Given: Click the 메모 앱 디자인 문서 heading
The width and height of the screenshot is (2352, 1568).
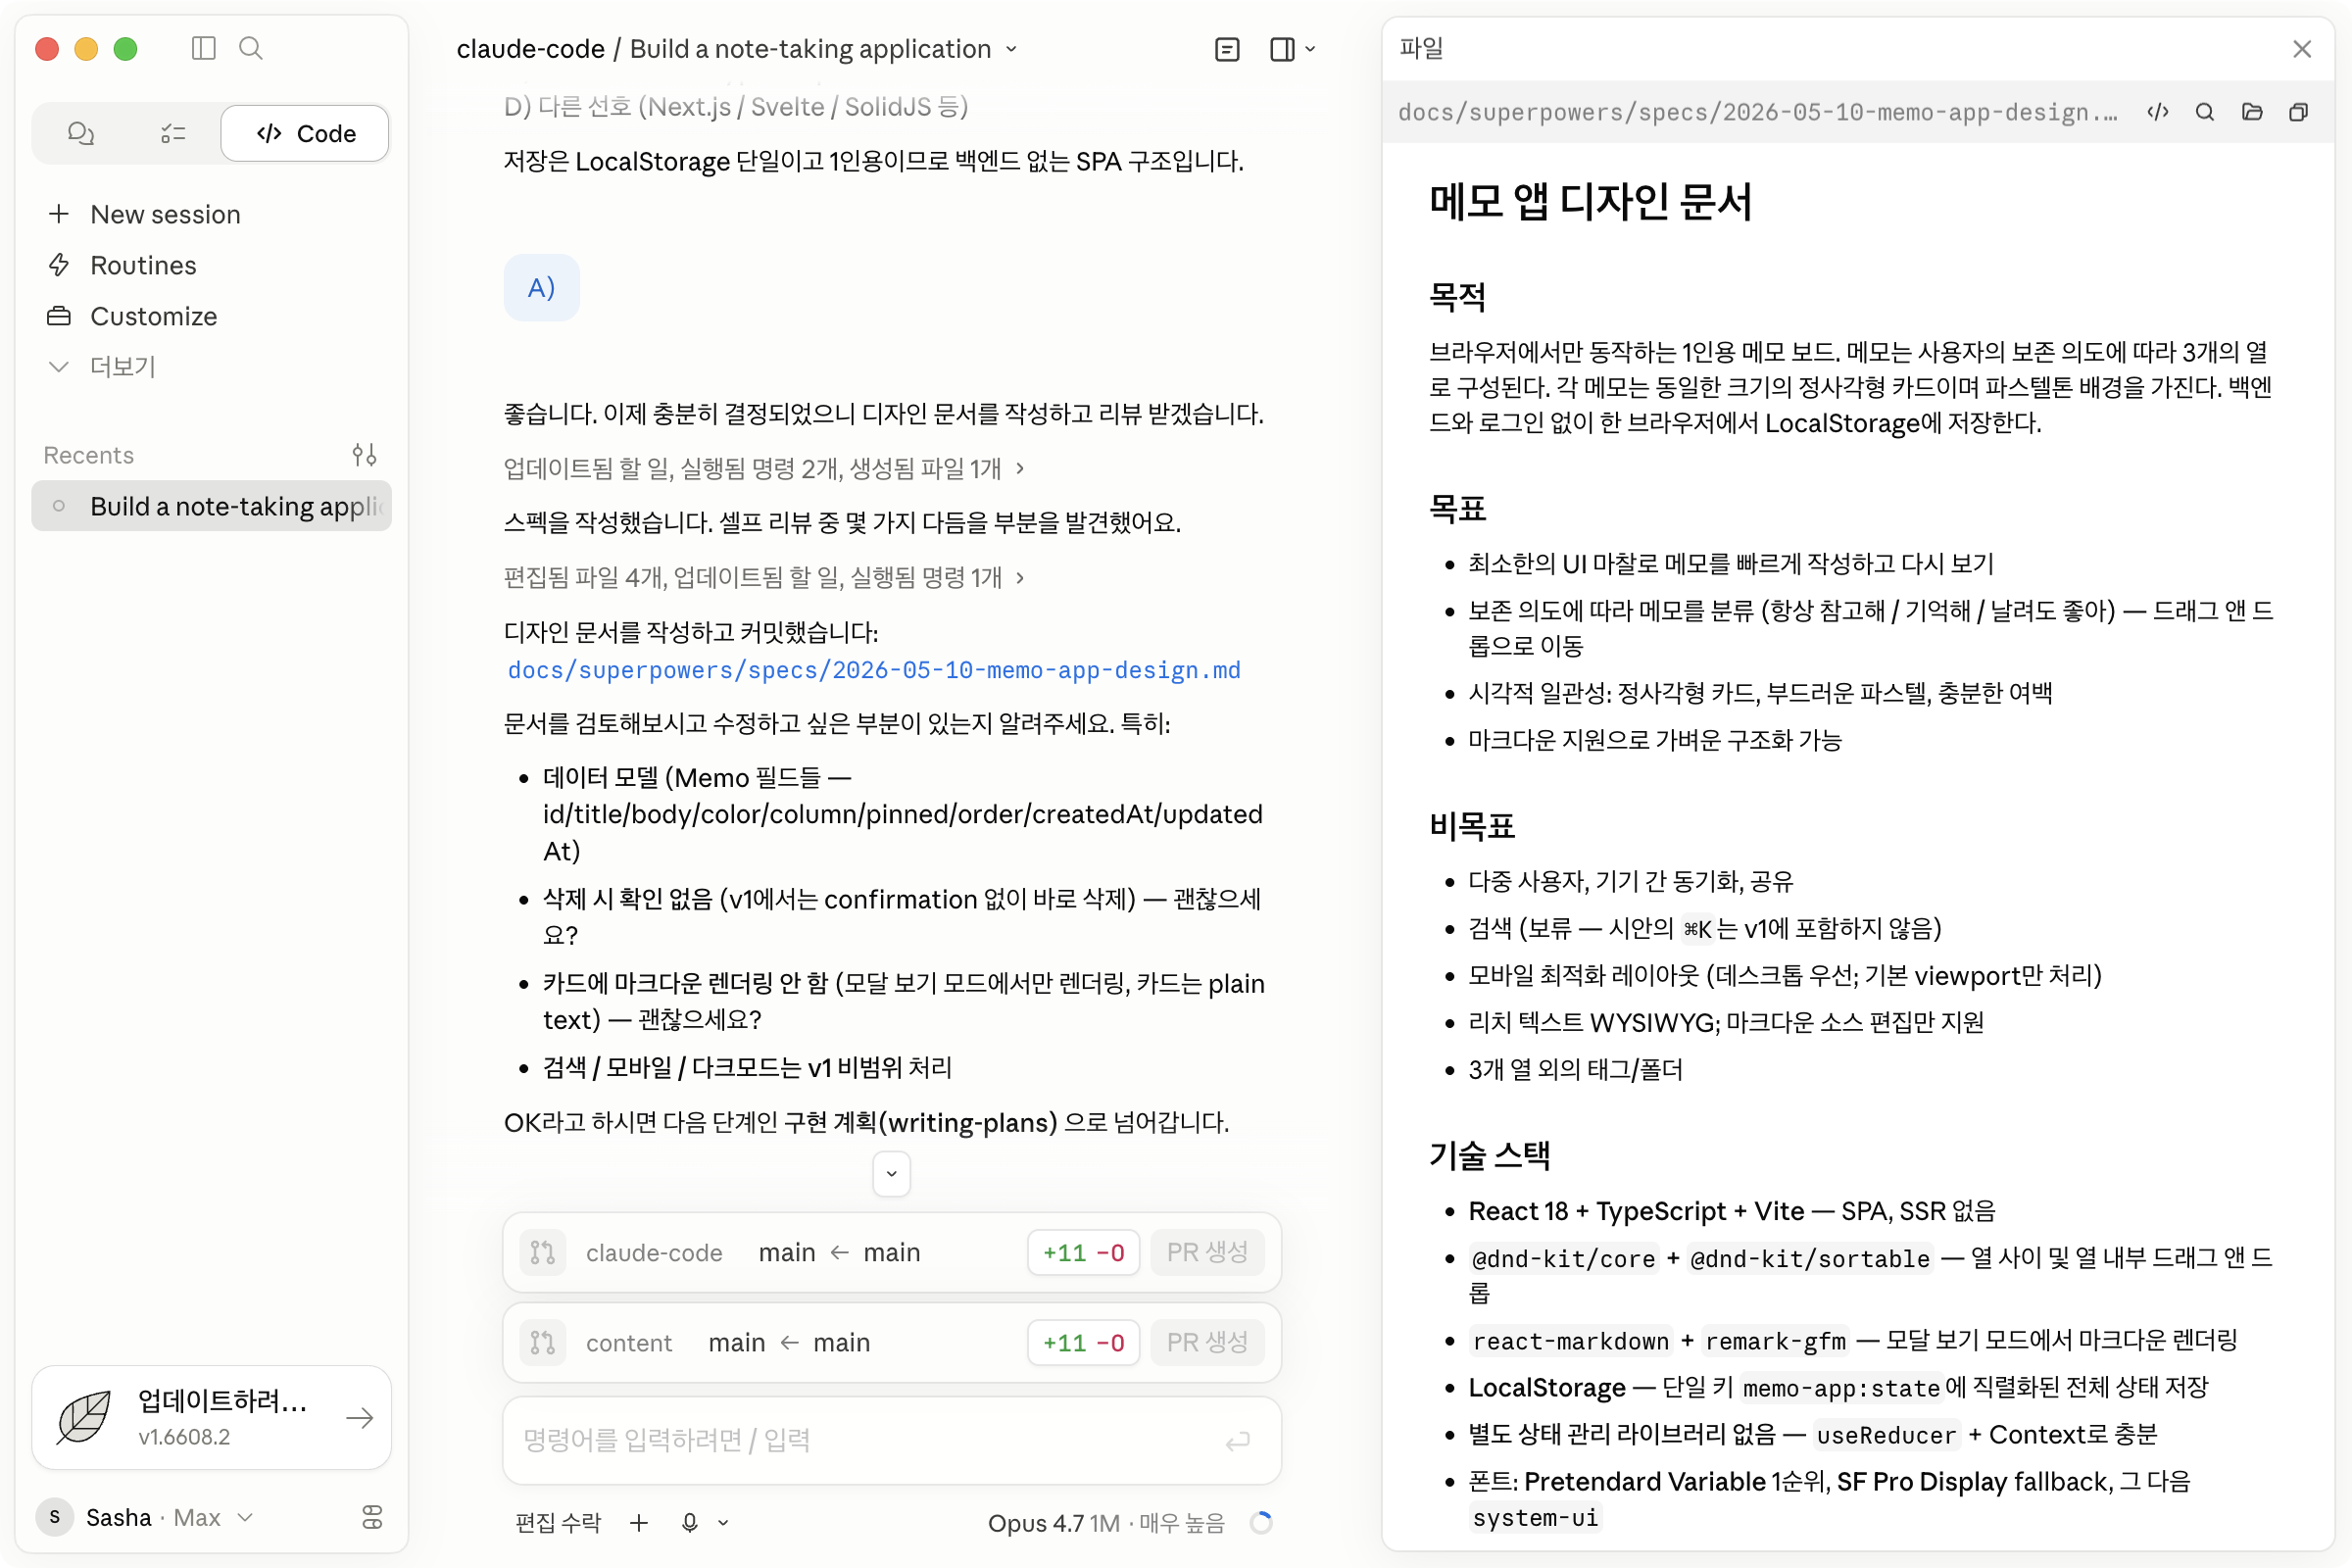Looking at the screenshot, I should (x=1590, y=201).
